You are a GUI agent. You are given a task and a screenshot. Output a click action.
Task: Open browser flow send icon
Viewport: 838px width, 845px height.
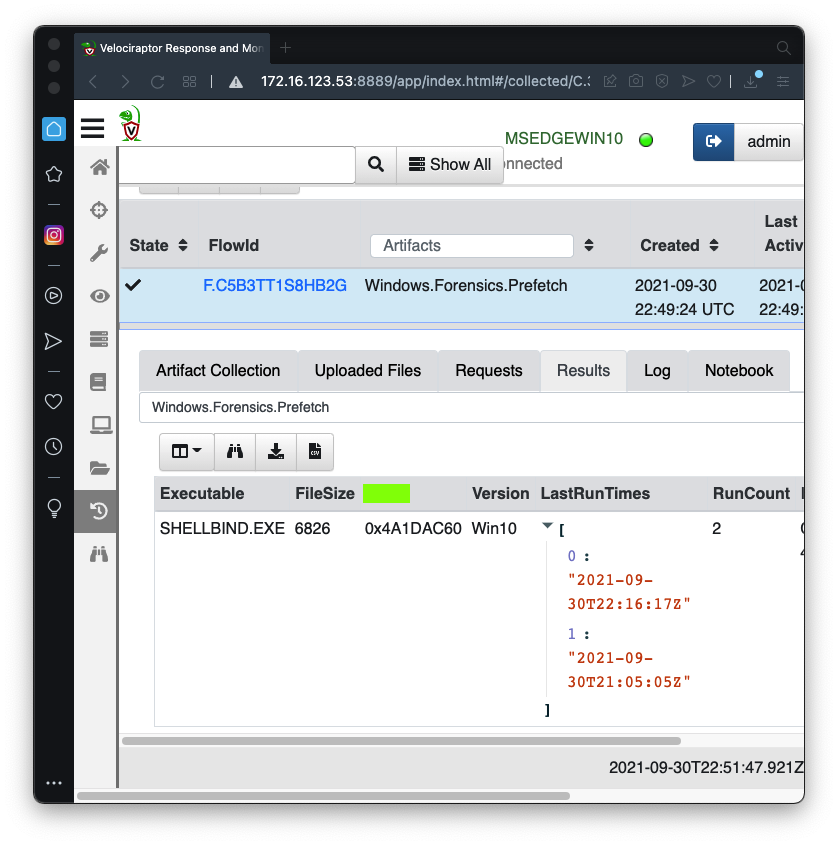pos(53,341)
